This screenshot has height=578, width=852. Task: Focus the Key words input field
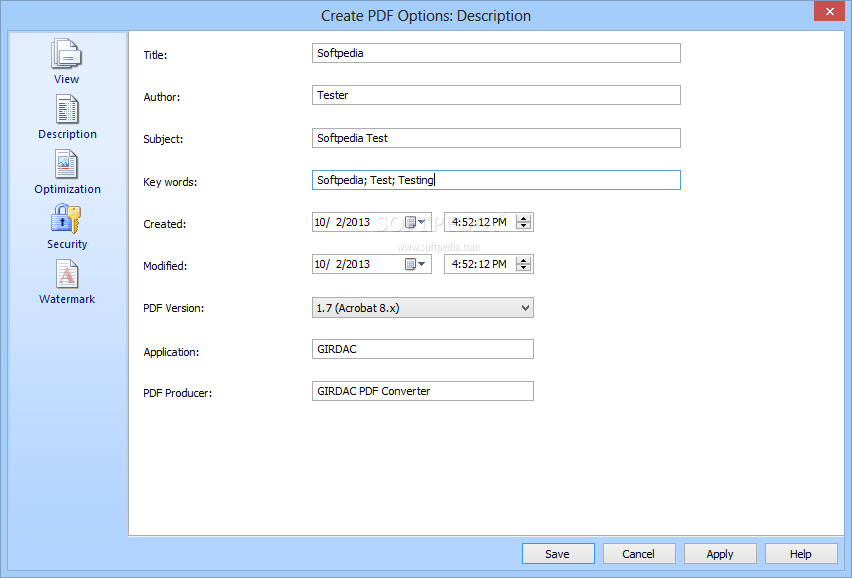[496, 180]
